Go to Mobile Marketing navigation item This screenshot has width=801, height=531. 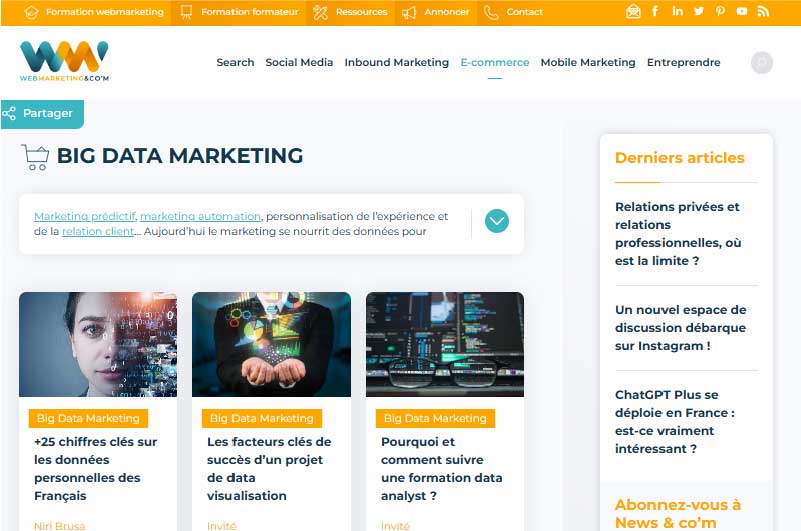coord(587,62)
